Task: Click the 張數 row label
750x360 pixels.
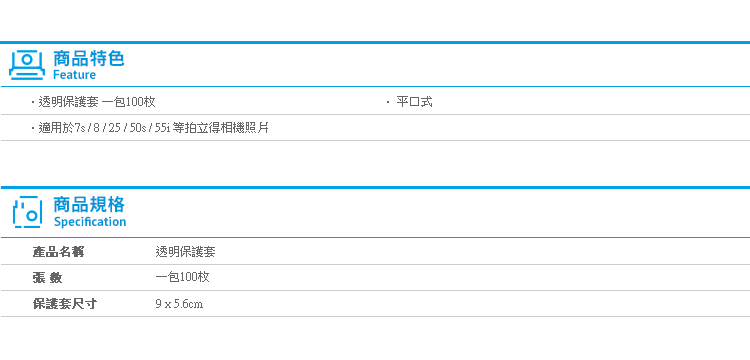Action: coord(47,278)
